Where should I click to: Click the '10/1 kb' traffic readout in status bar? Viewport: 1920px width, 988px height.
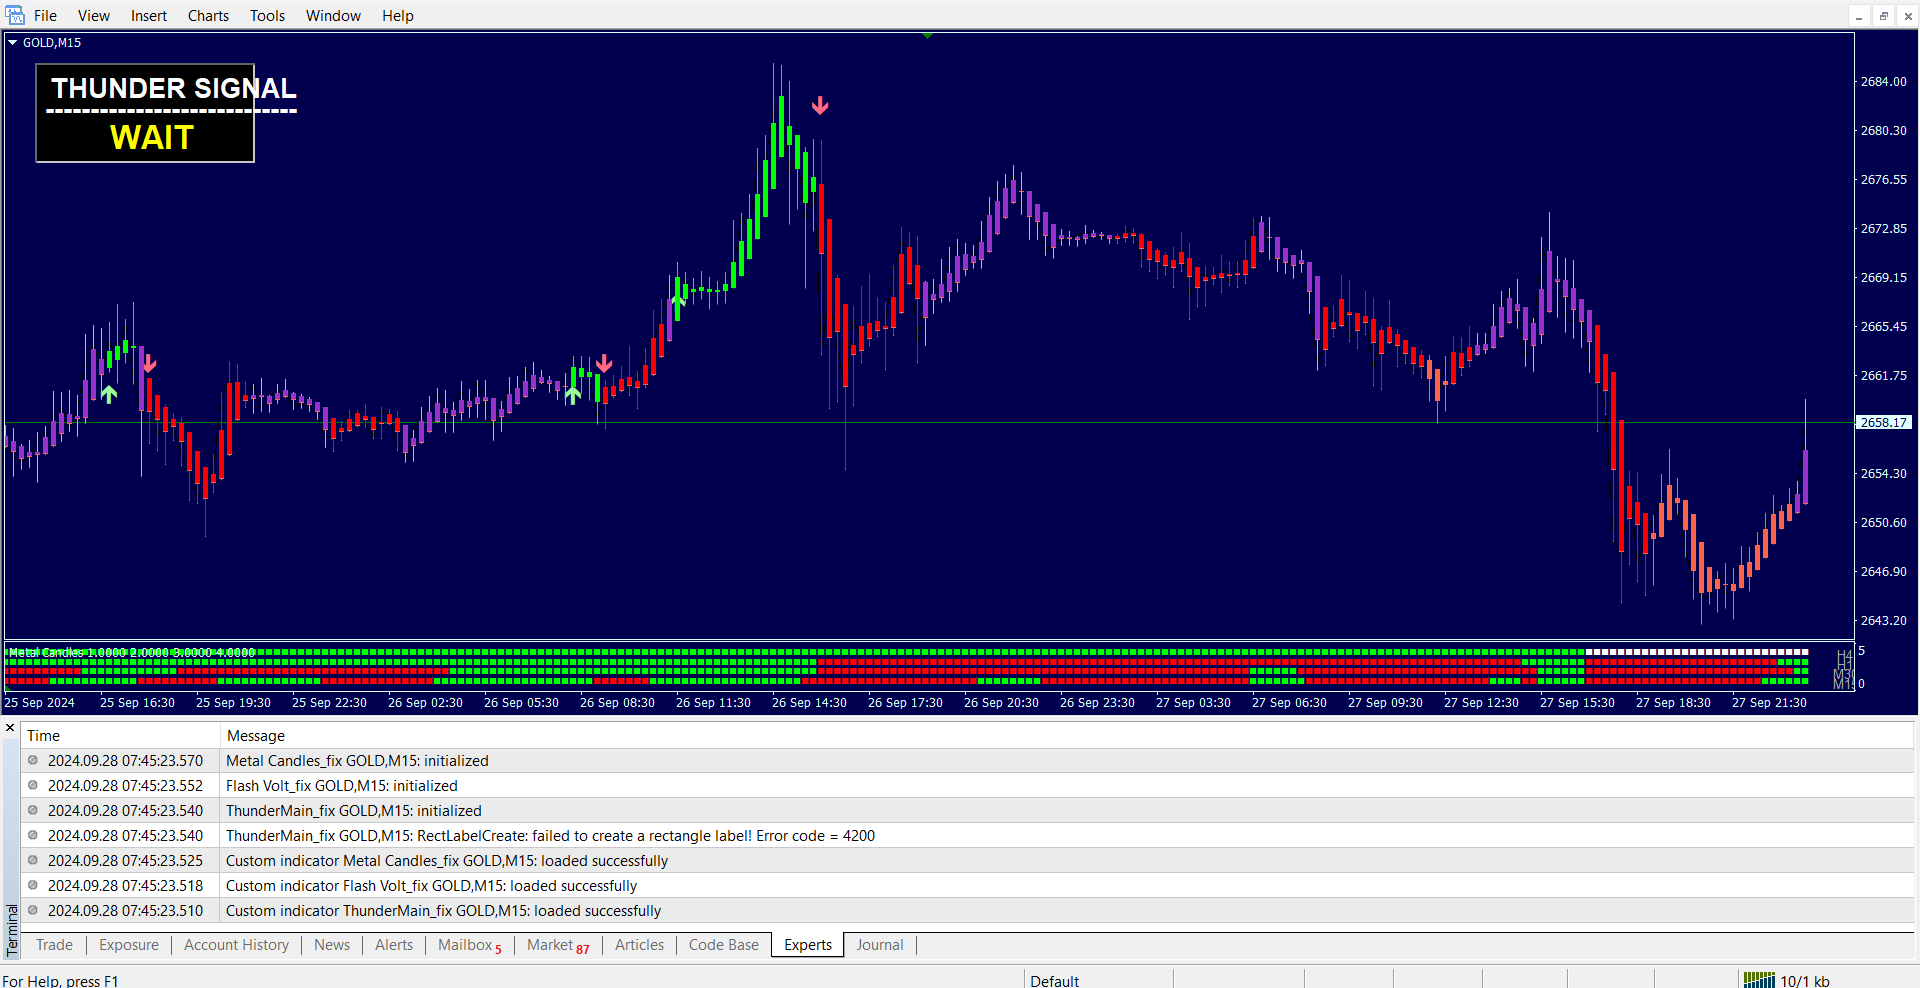point(1805,981)
